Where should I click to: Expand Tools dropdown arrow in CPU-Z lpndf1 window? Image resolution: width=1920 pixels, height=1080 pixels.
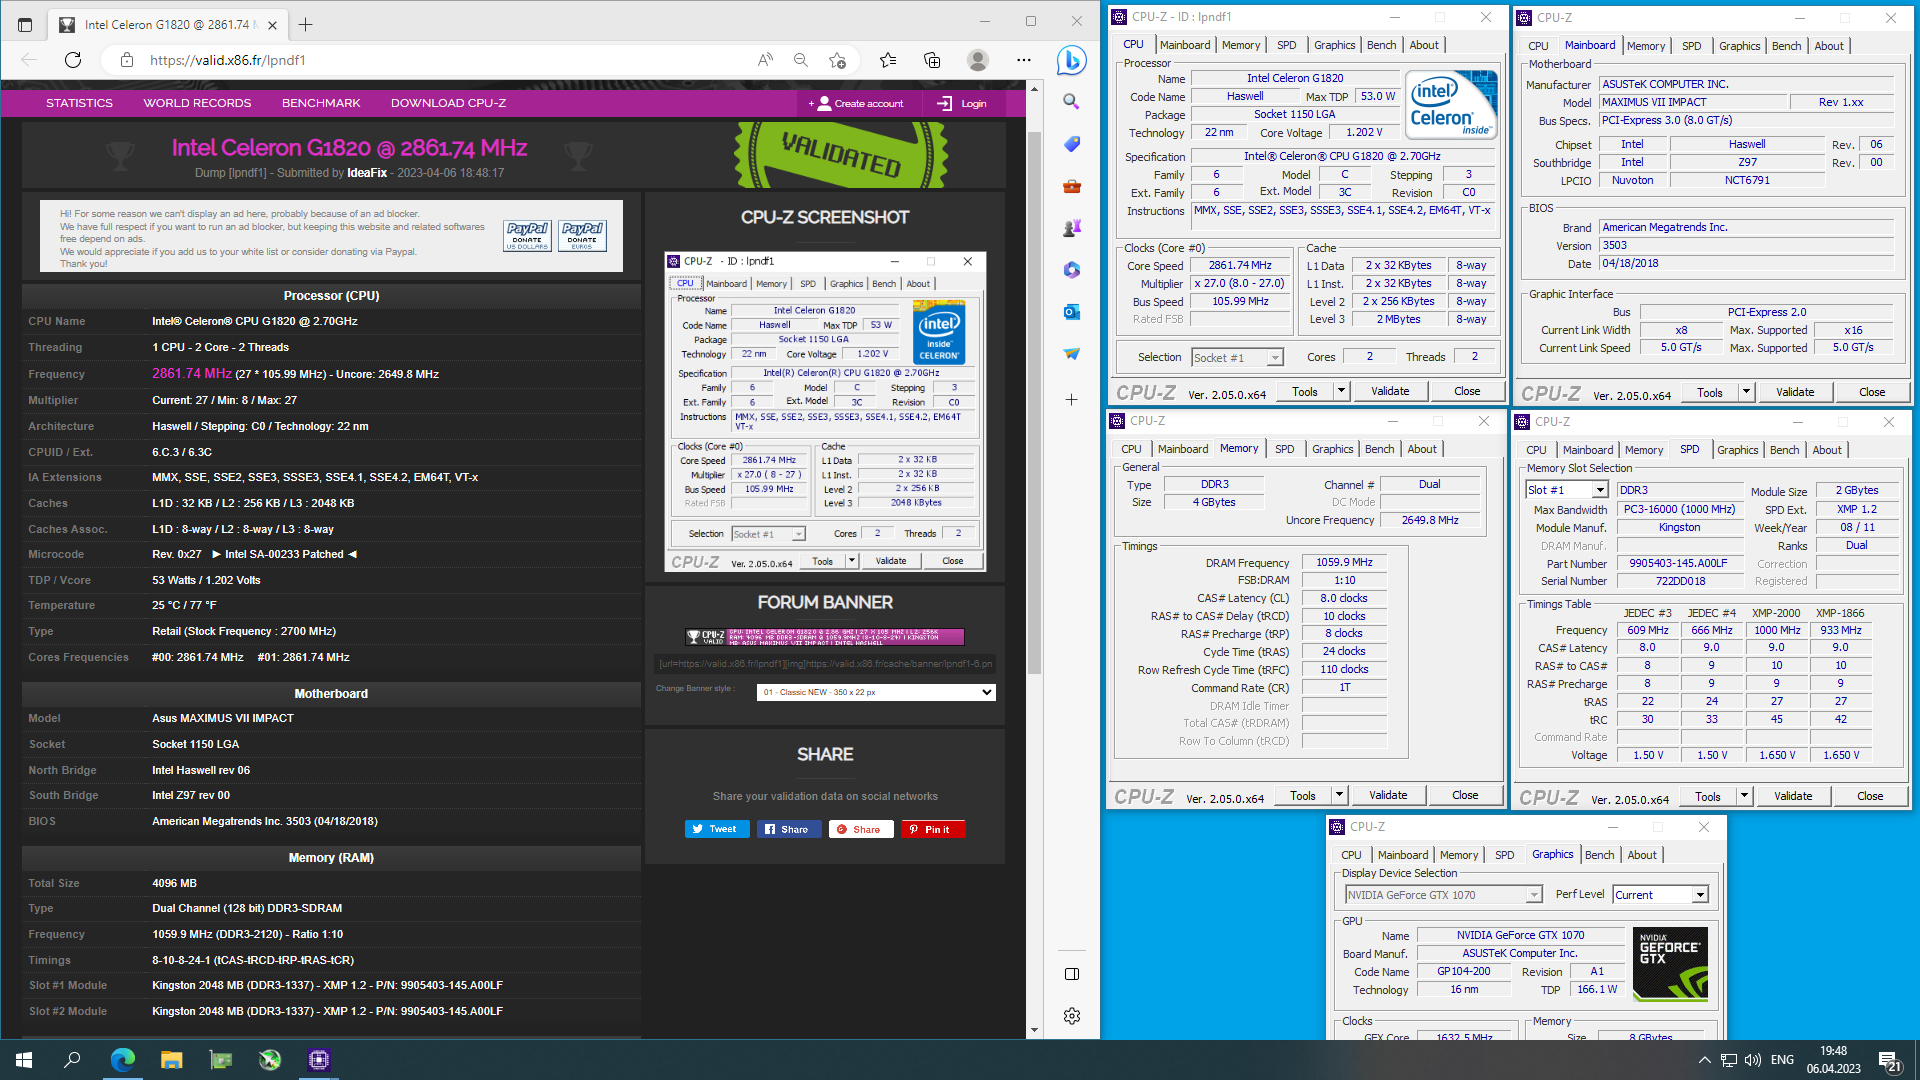pyautogui.click(x=1341, y=391)
